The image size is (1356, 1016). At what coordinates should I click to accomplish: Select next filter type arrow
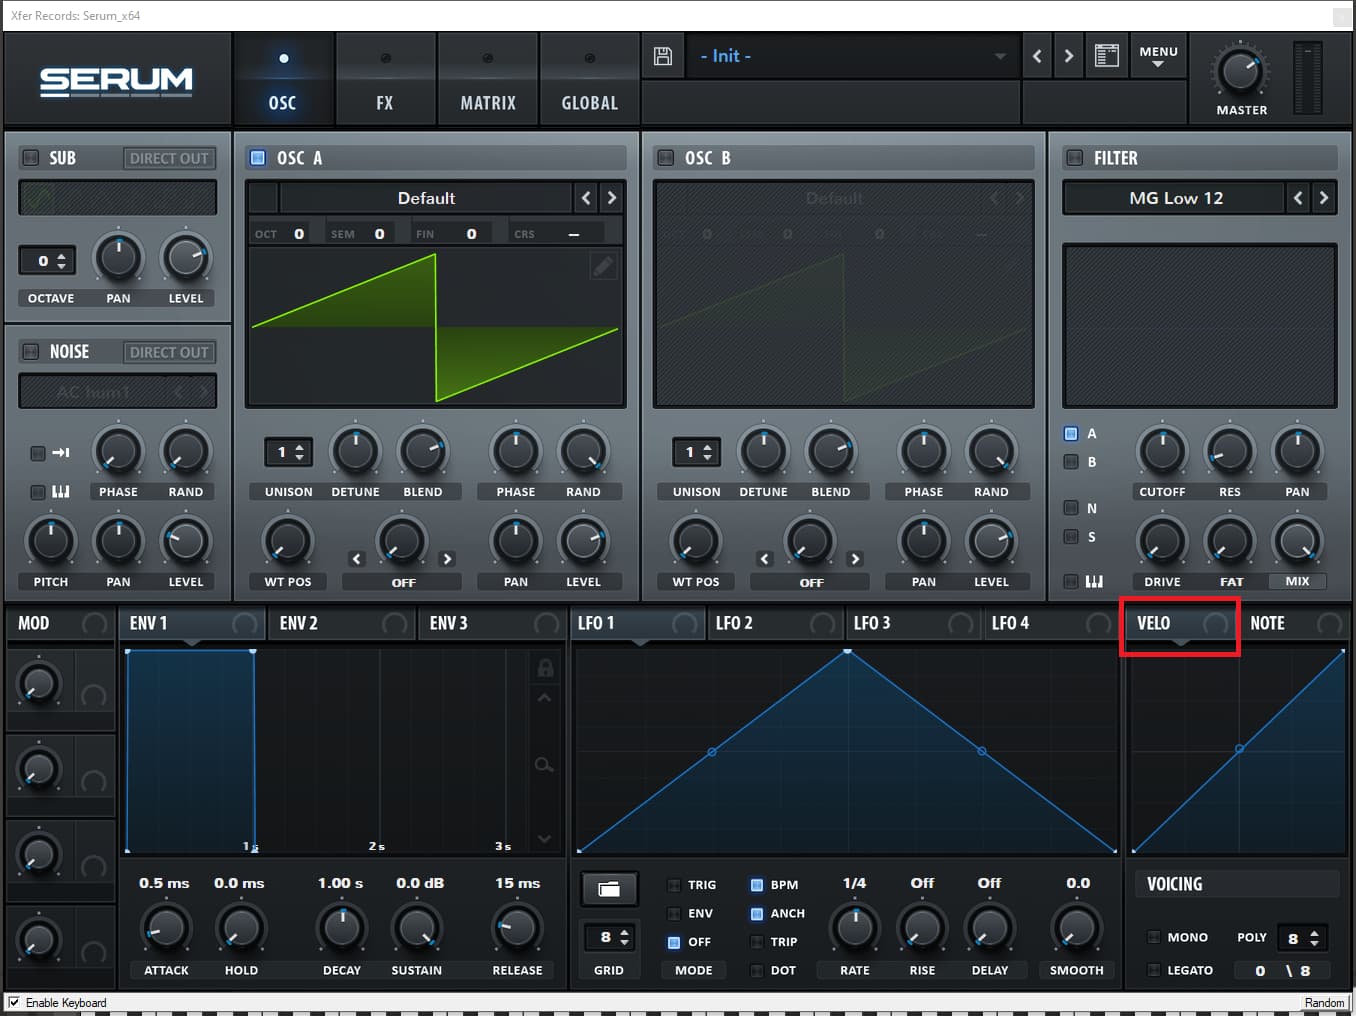[1324, 198]
